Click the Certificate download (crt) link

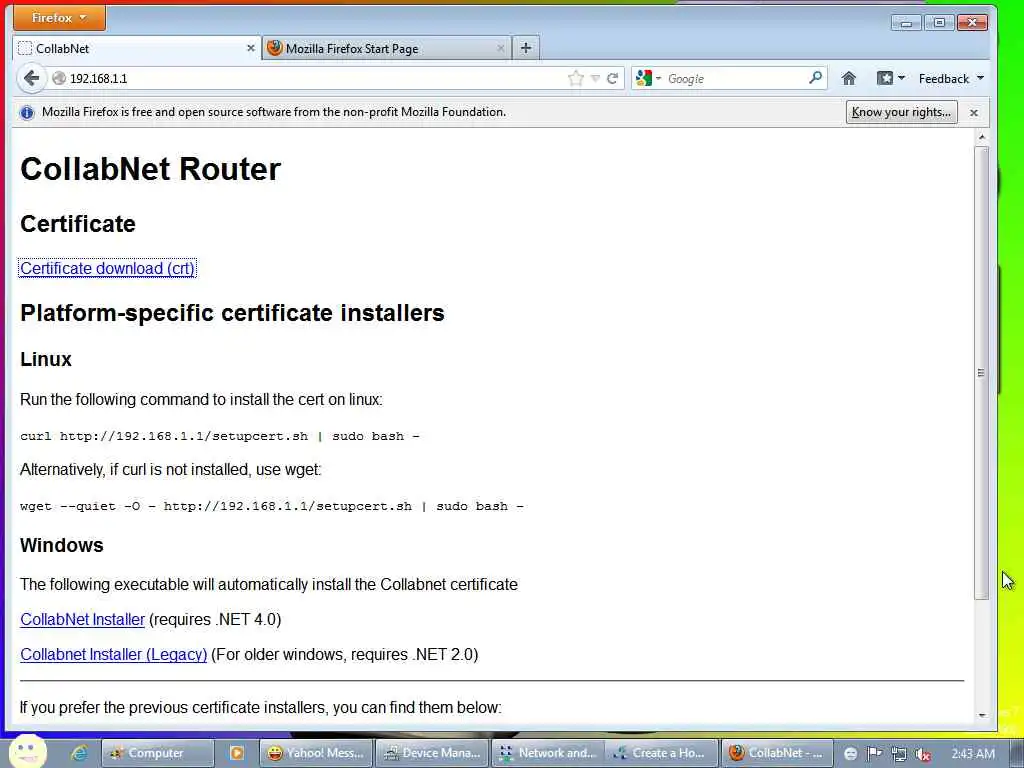pyautogui.click(x=107, y=268)
